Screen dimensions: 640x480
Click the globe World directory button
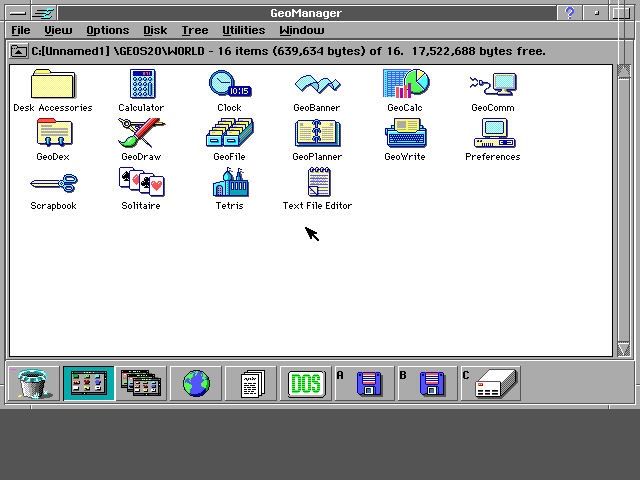pyautogui.click(x=196, y=383)
